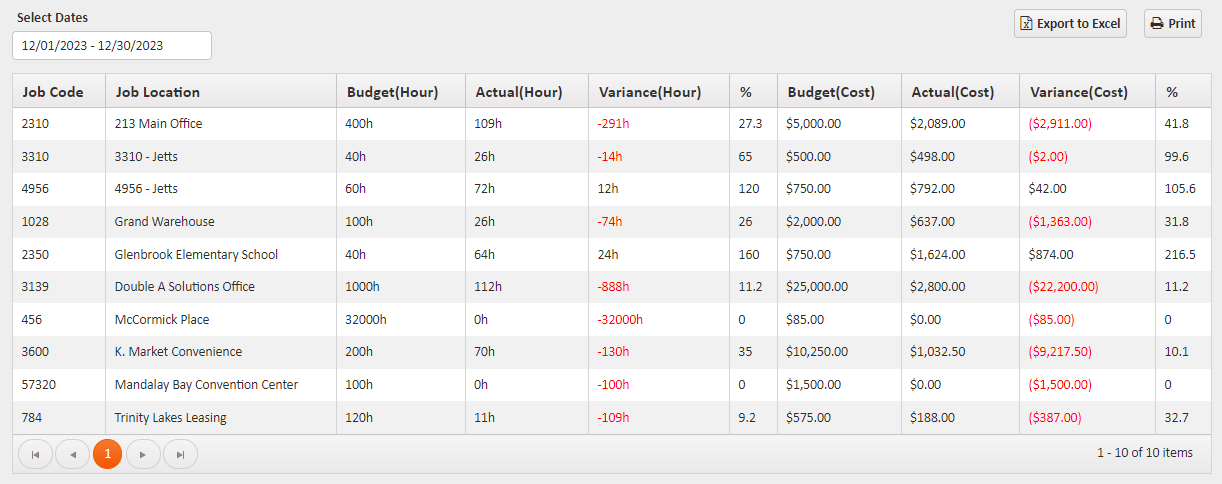The height and width of the screenshot is (484, 1222).
Task: Go to previous page of results
Action: click(x=71, y=454)
